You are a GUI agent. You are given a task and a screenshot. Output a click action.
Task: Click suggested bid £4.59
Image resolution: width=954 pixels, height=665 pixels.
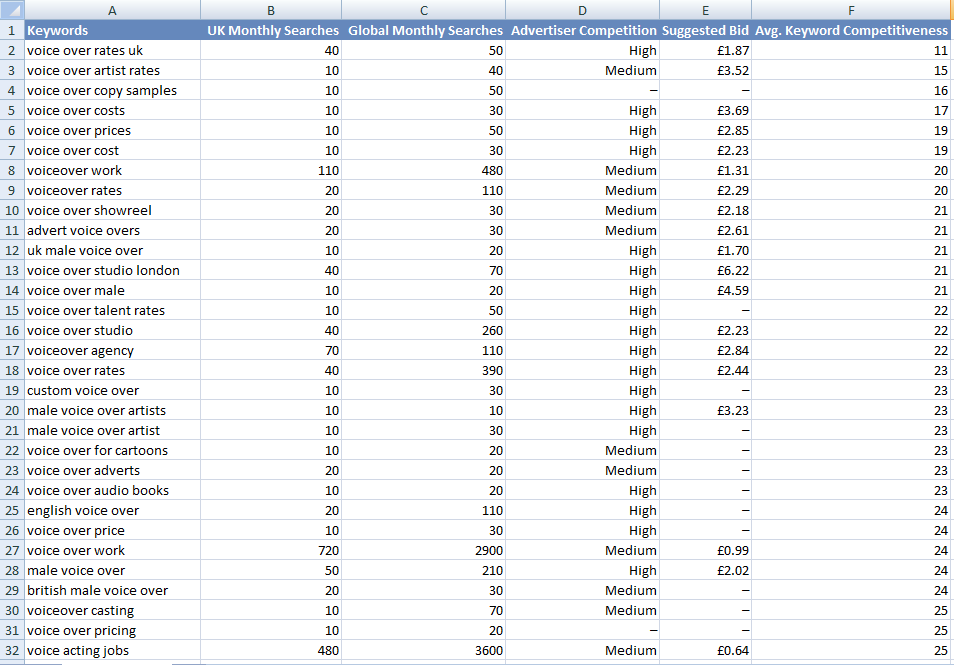click(705, 290)
